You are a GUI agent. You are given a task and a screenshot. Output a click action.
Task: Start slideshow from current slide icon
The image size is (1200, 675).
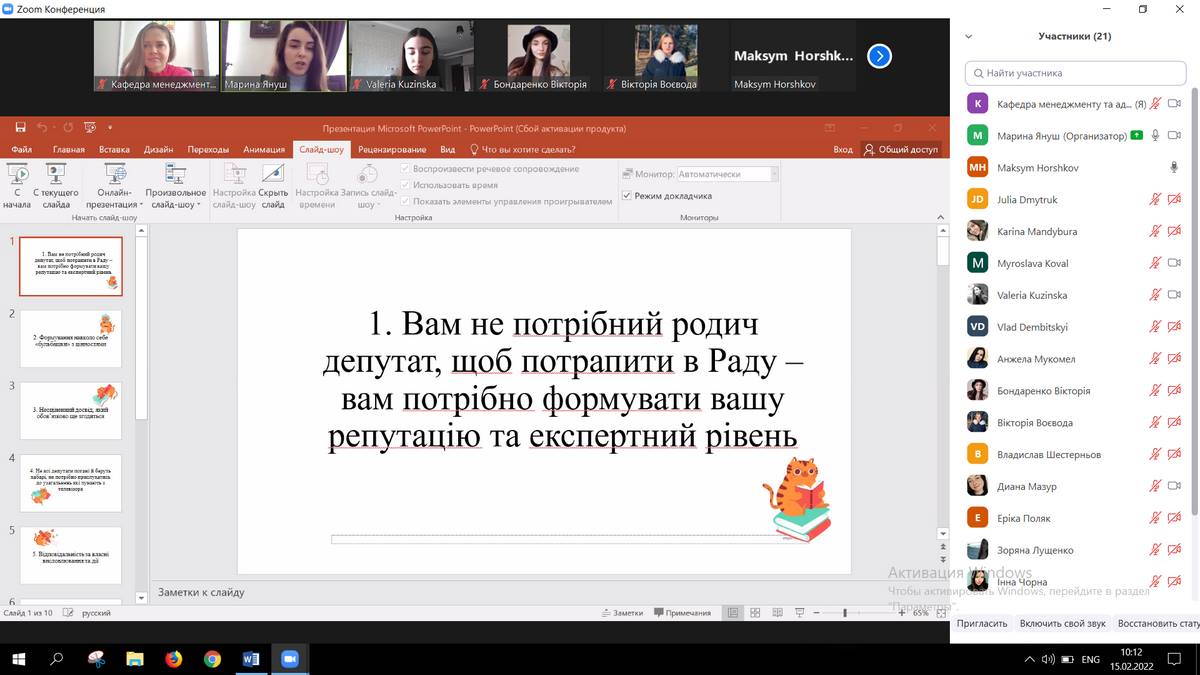tap(56, 175)
